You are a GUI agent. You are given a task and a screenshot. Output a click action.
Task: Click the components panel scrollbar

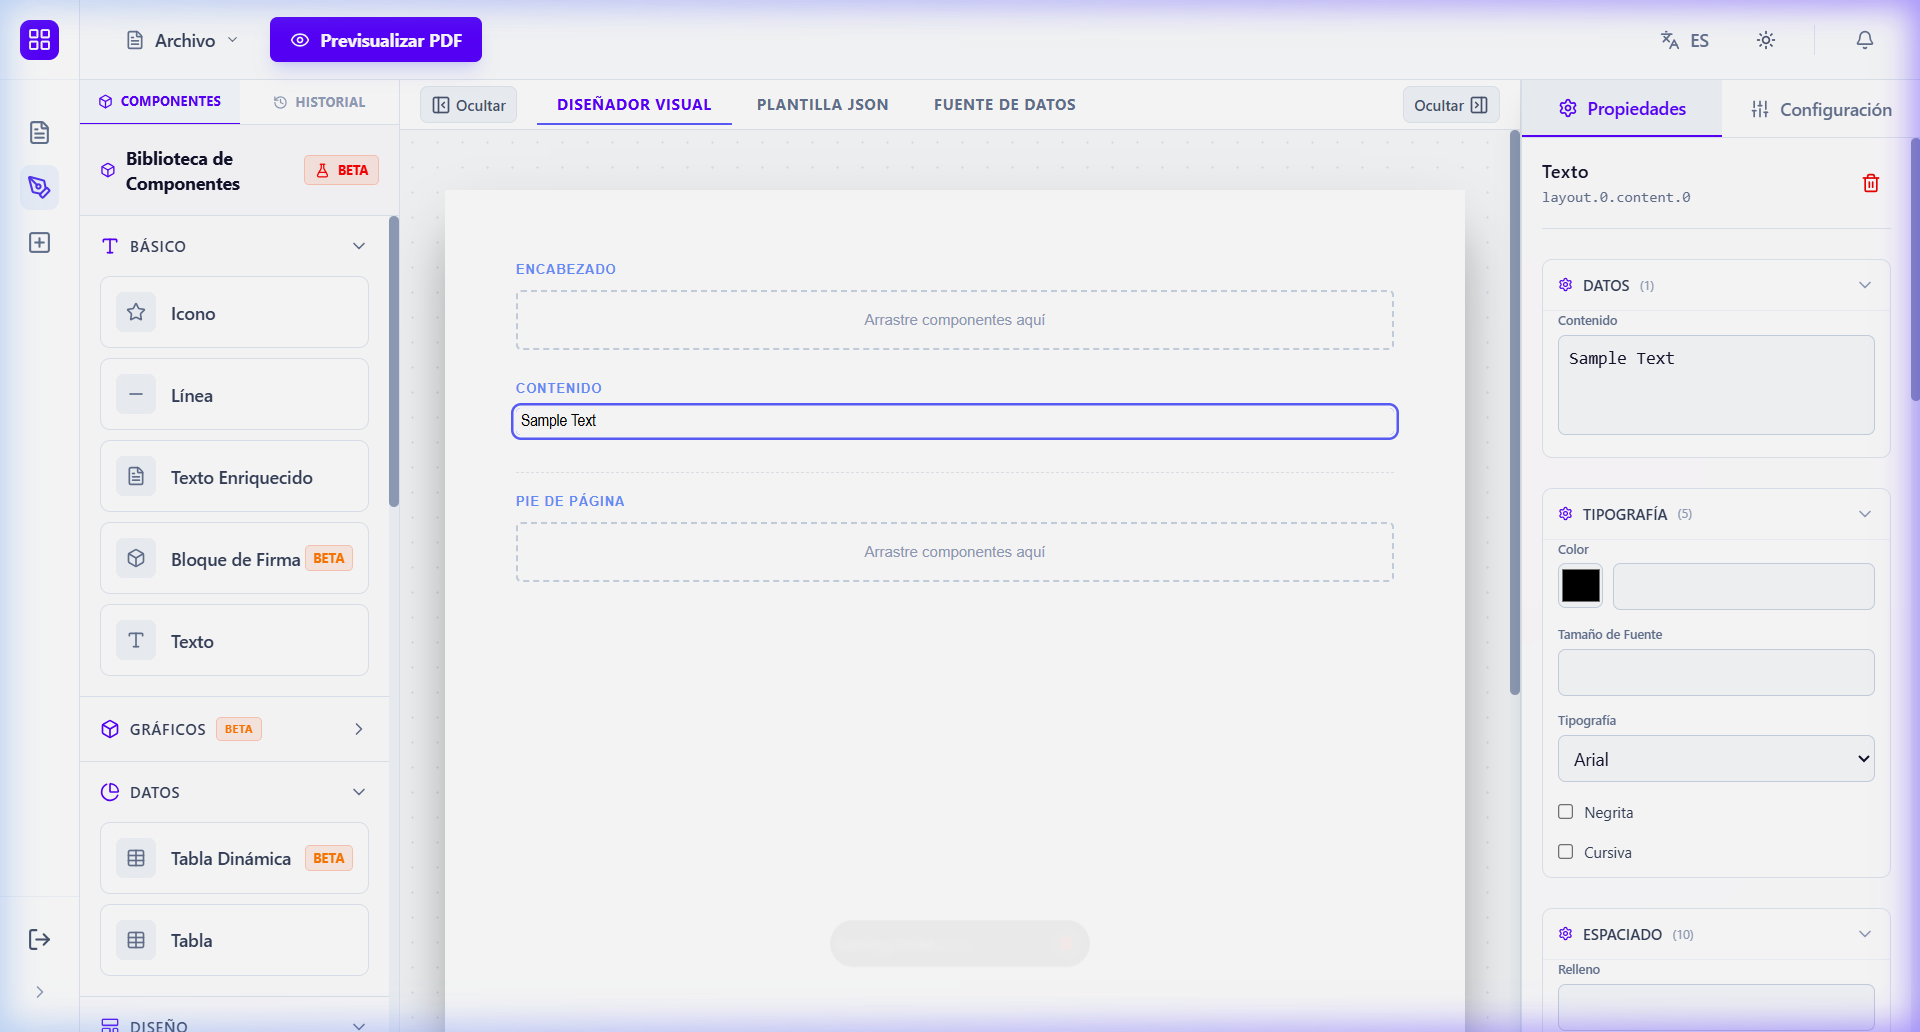click(394, 361)
